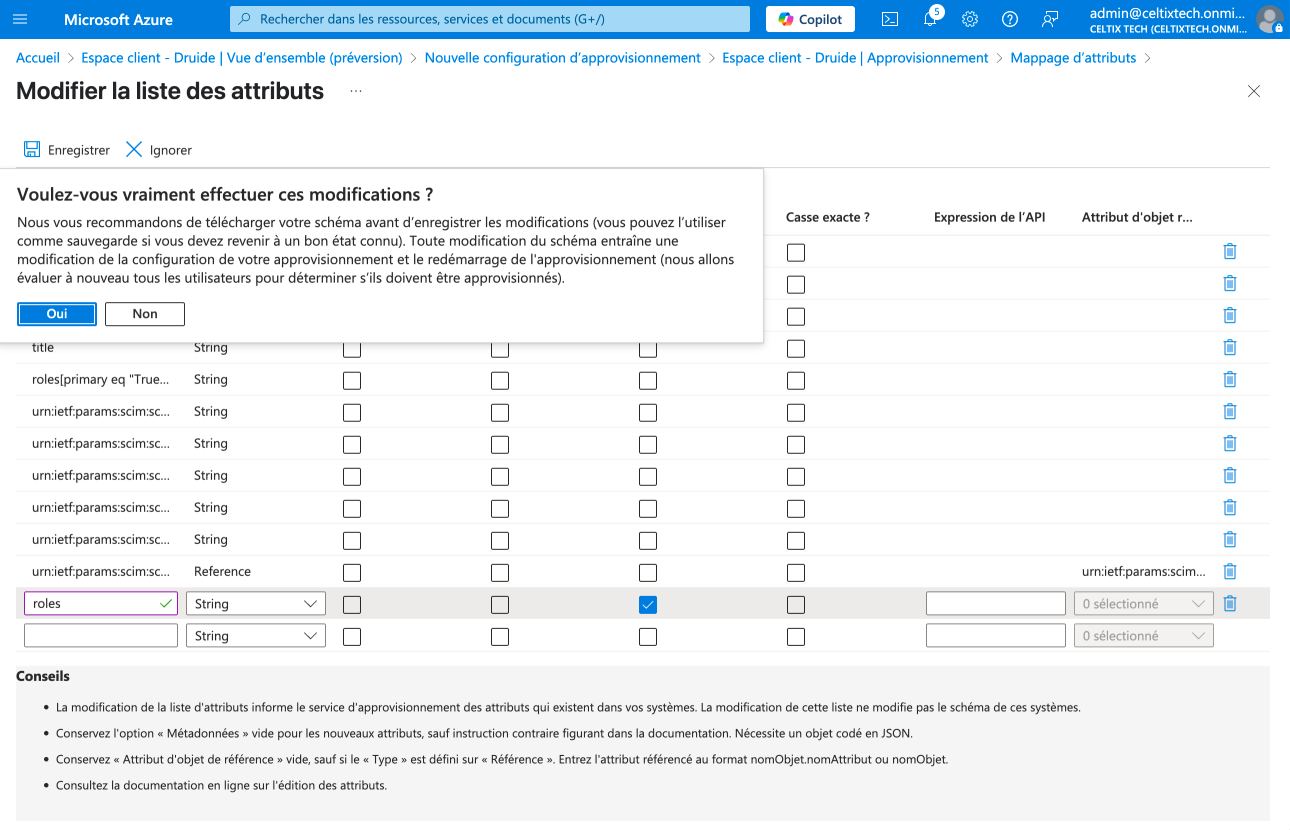1290x830 pixels.
Task: Check first checkbox in title row
Action: point(352,349)
